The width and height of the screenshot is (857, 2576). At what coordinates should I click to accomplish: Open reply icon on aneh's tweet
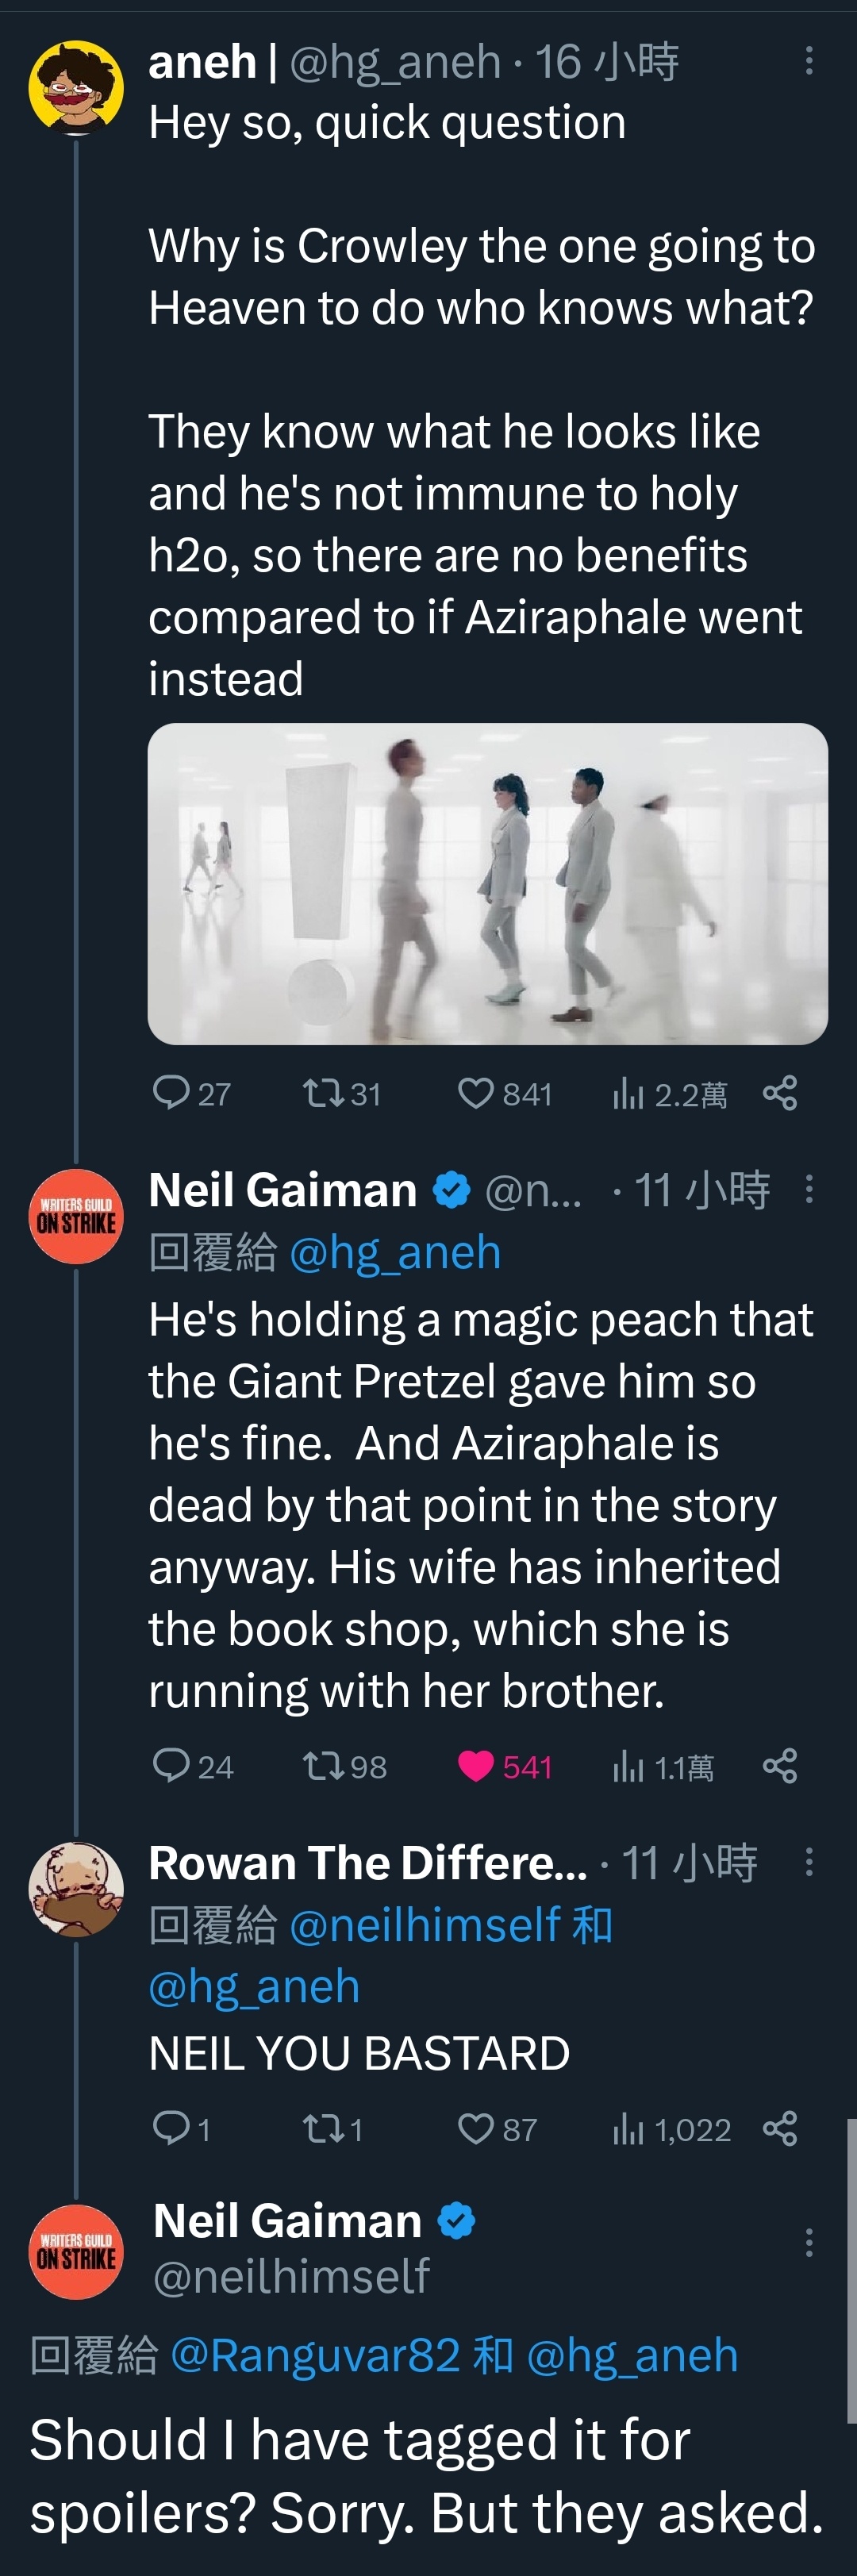pyautogui.click(x=171, y=1092)
